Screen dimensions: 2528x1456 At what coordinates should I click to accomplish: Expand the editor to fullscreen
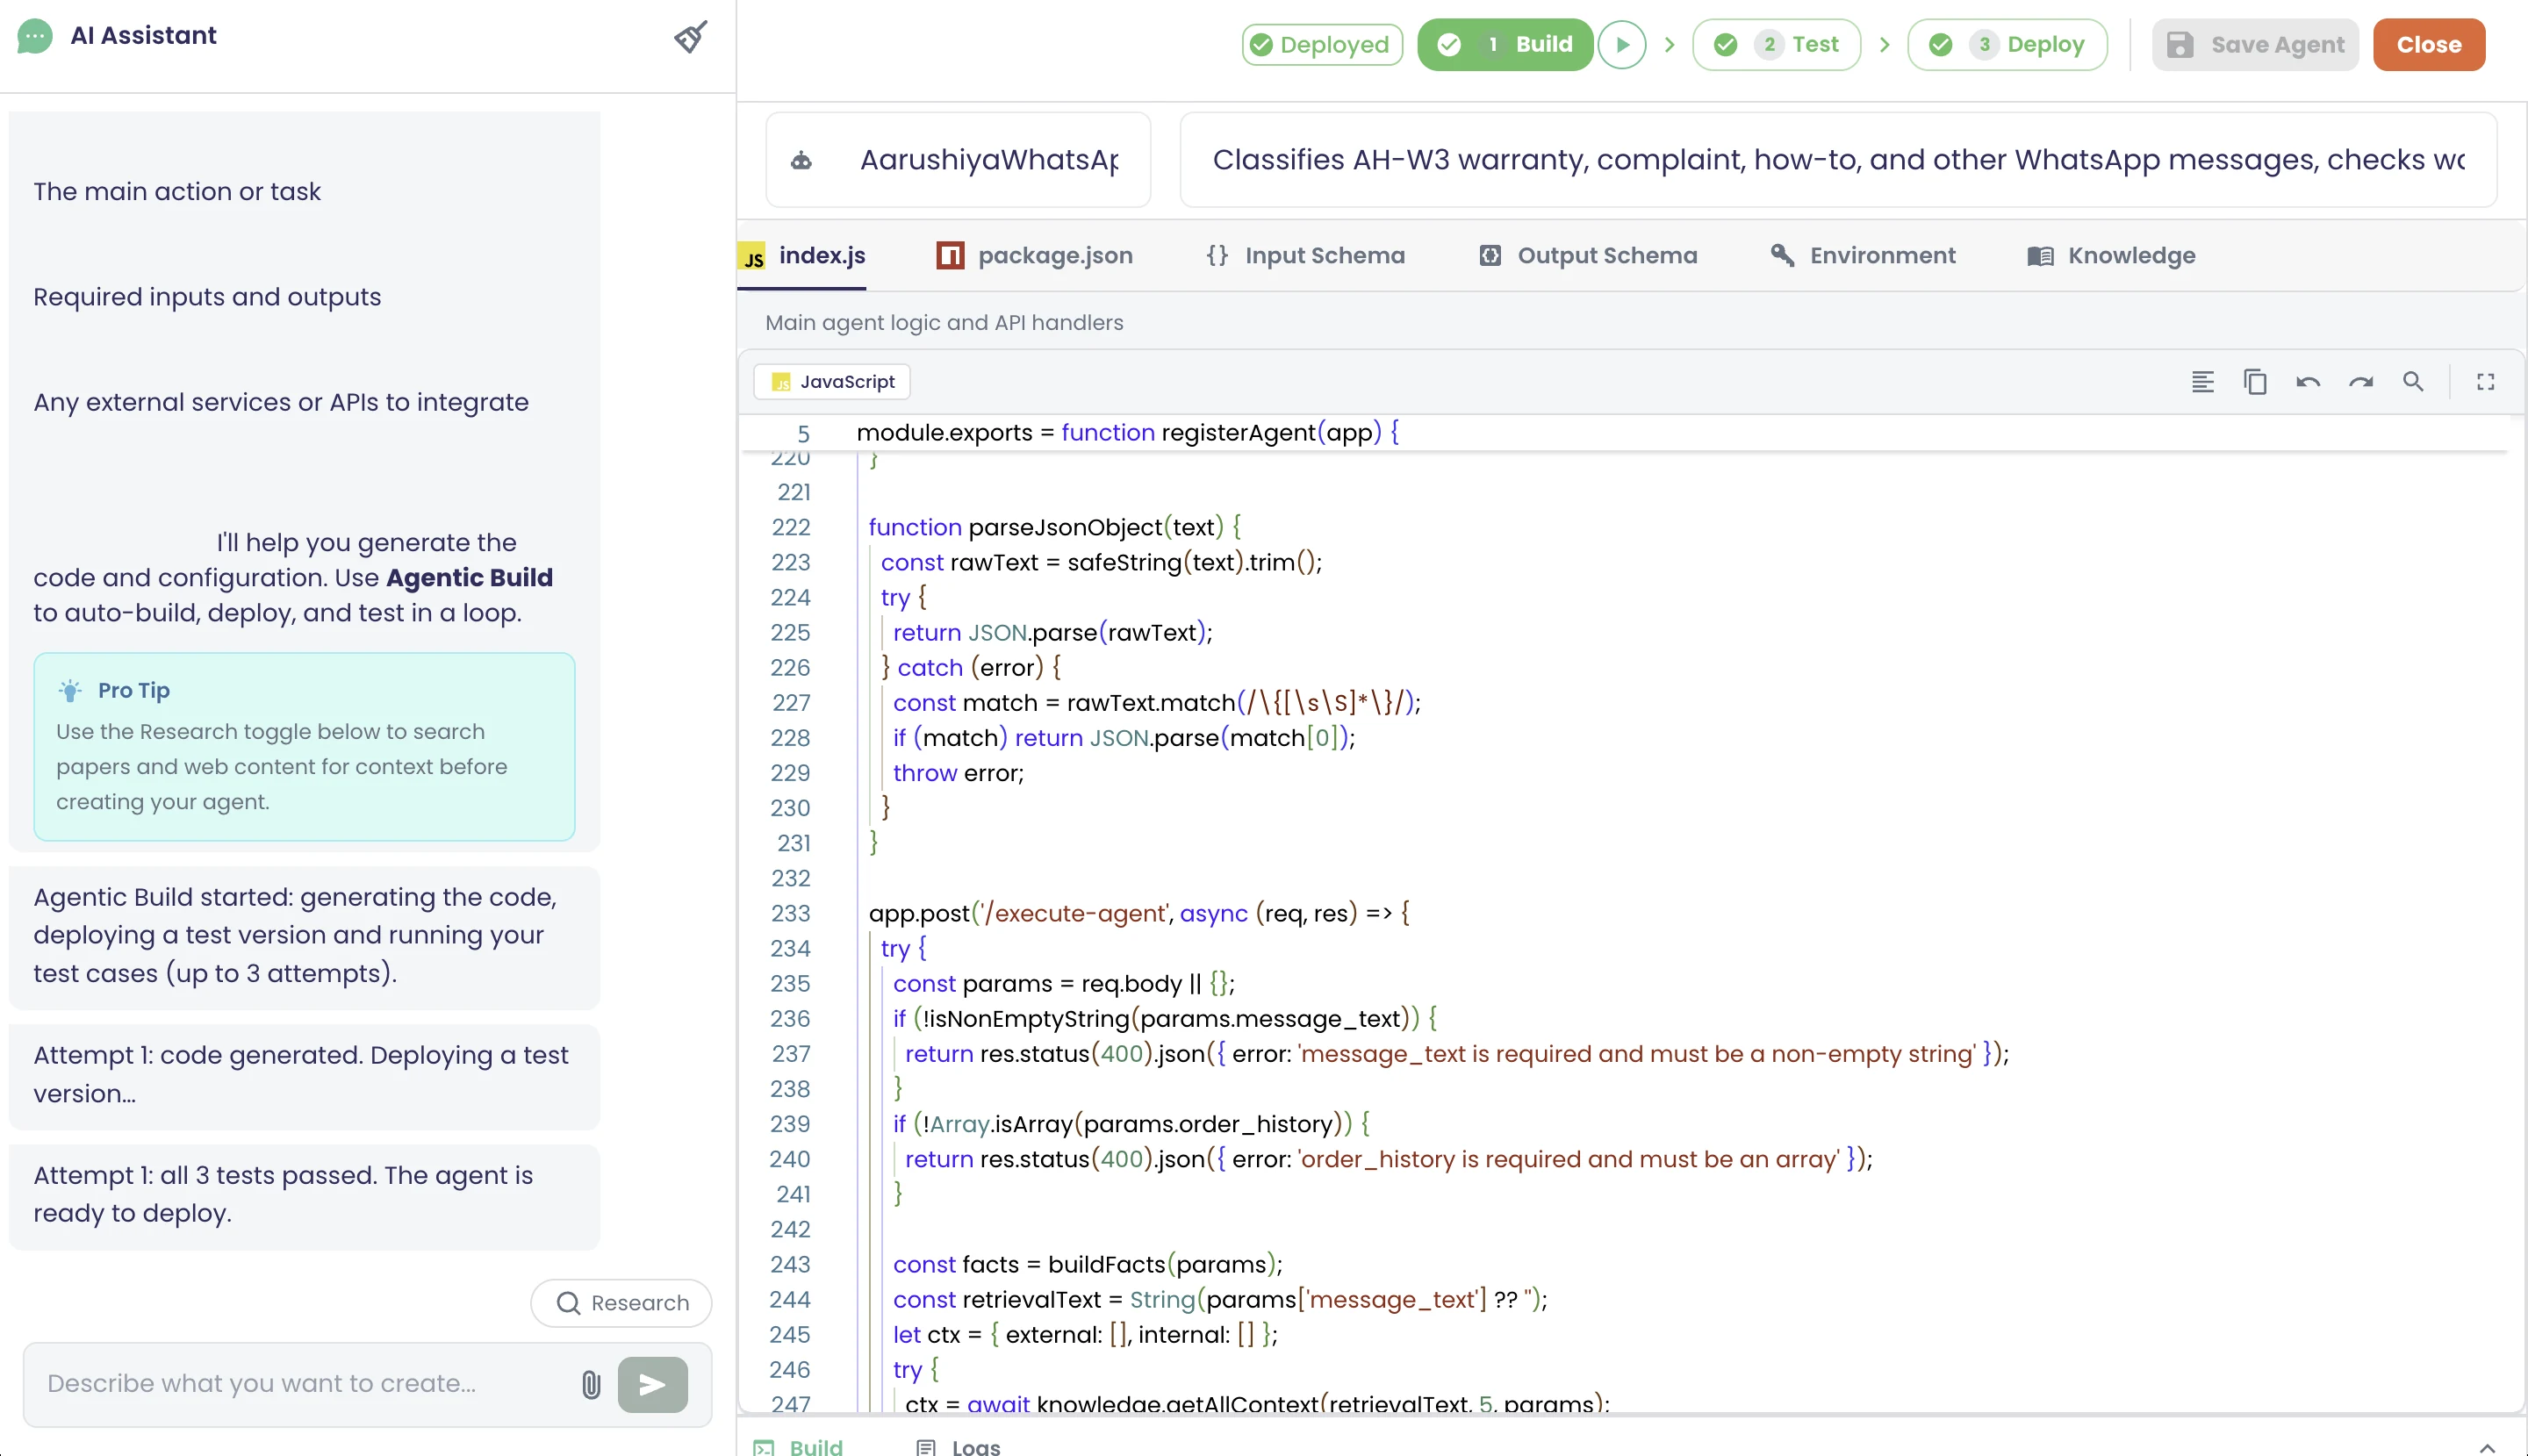pos(2485,382)
